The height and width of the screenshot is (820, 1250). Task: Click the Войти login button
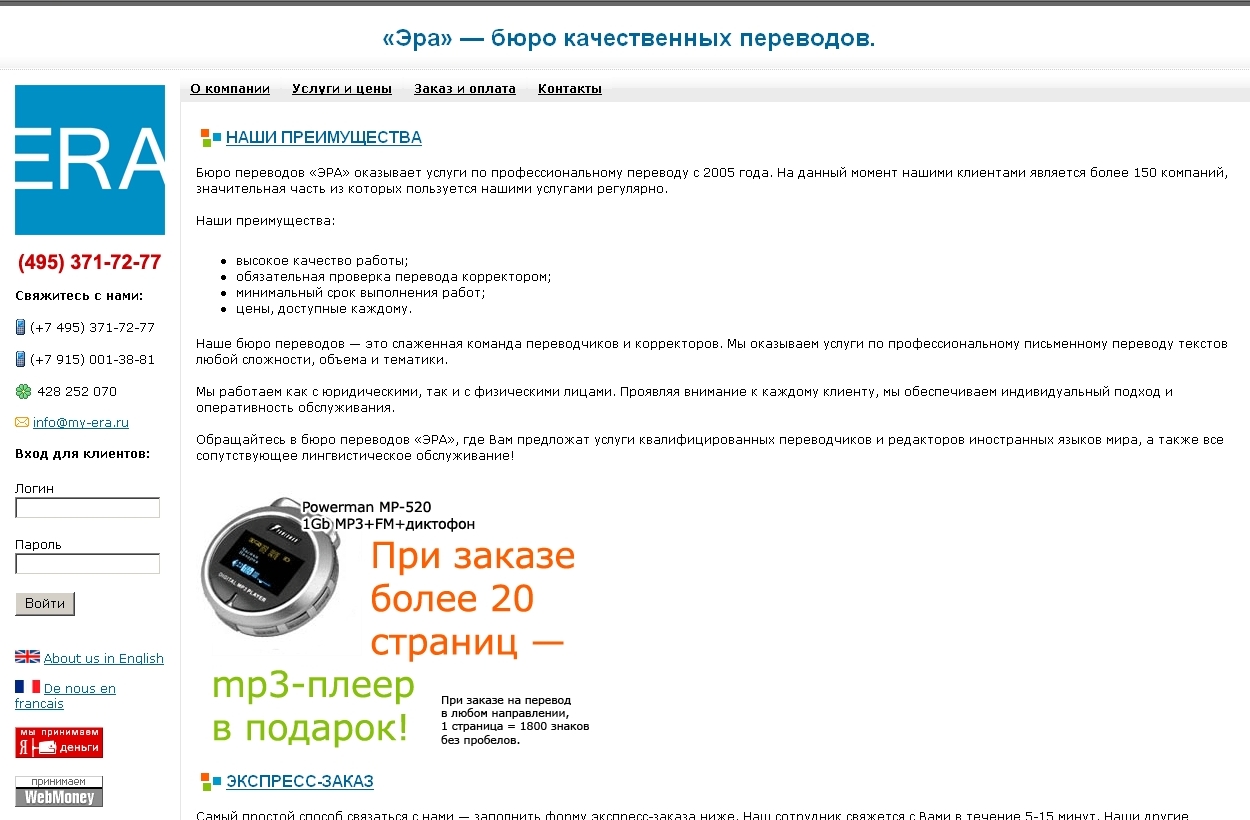[44, 603]
